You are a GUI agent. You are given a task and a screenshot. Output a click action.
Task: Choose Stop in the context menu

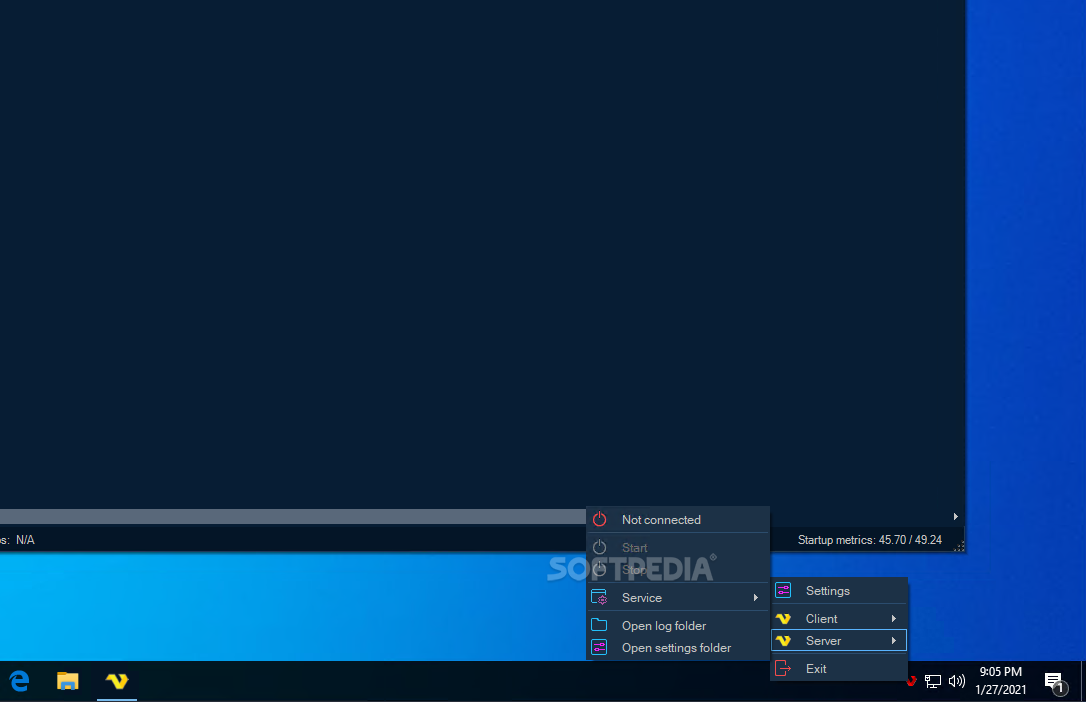pos(678,569)
